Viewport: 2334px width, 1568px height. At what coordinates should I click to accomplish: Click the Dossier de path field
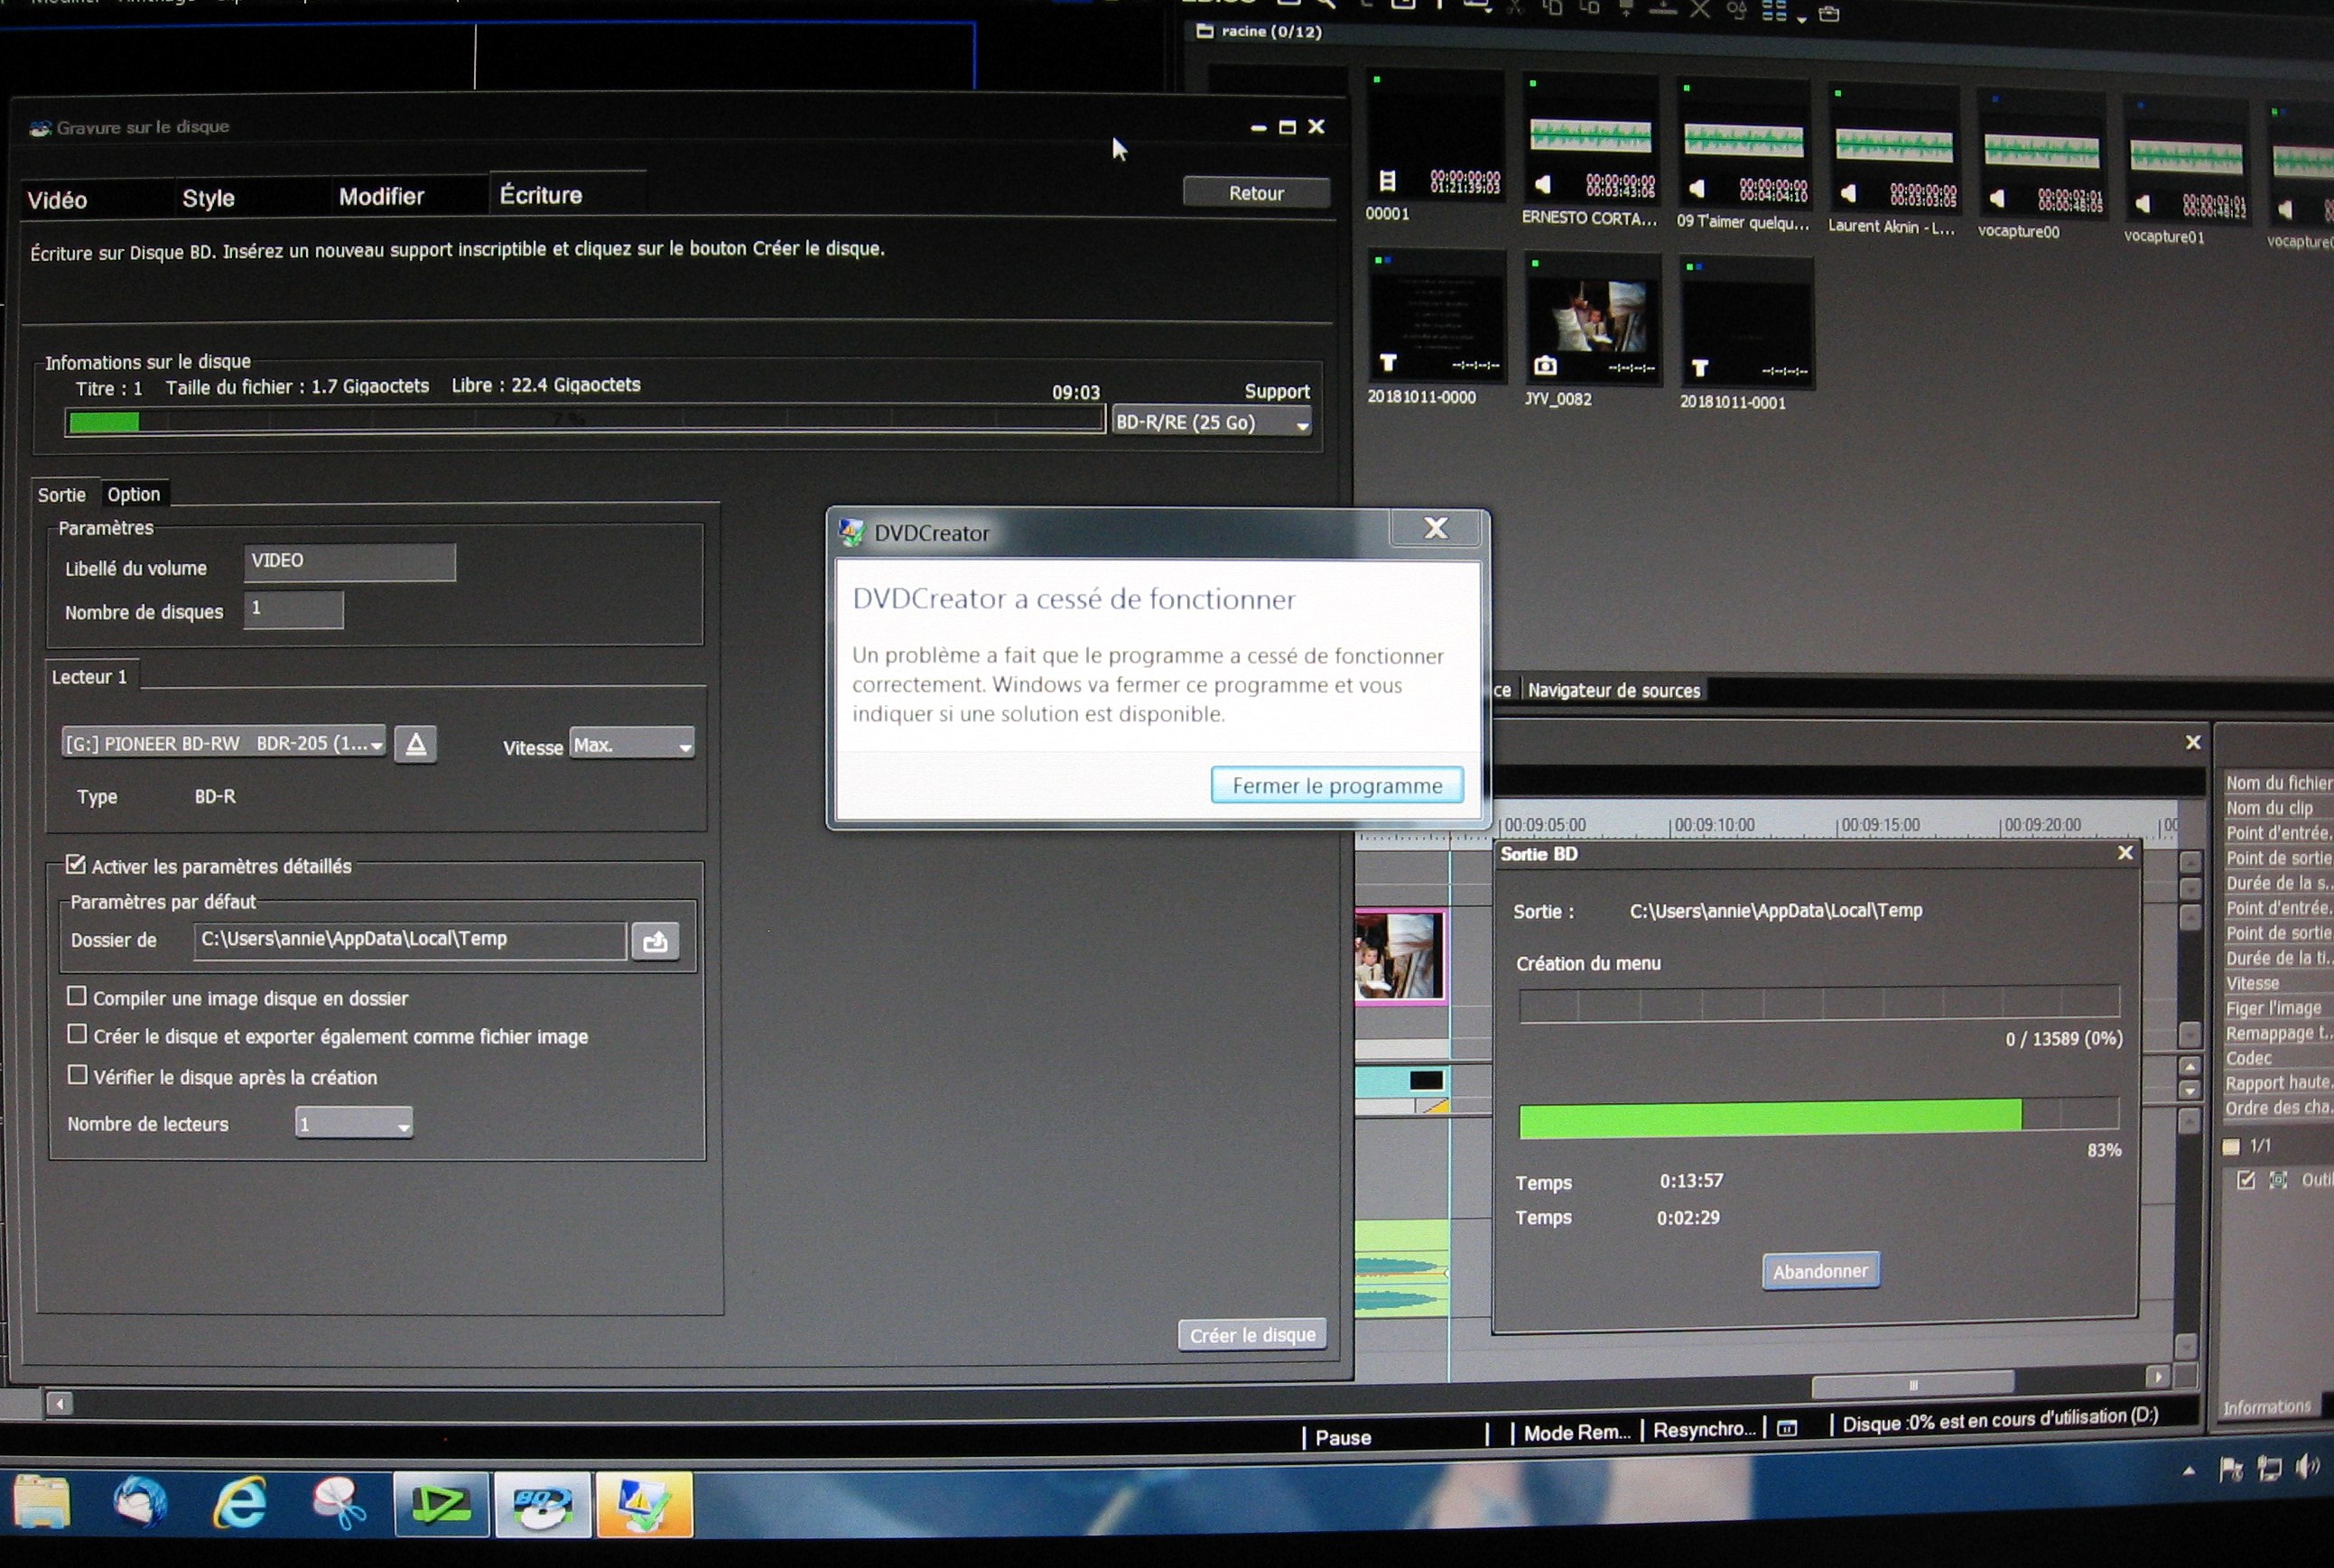coord(410,940)
